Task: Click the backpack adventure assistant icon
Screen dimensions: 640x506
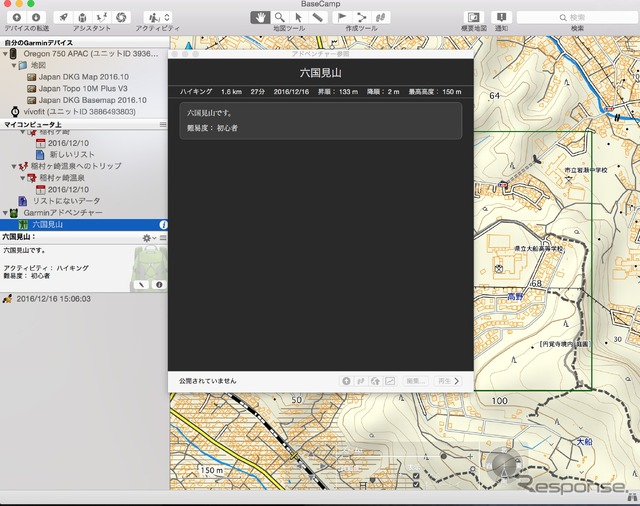Action: [x=82, y=17]
